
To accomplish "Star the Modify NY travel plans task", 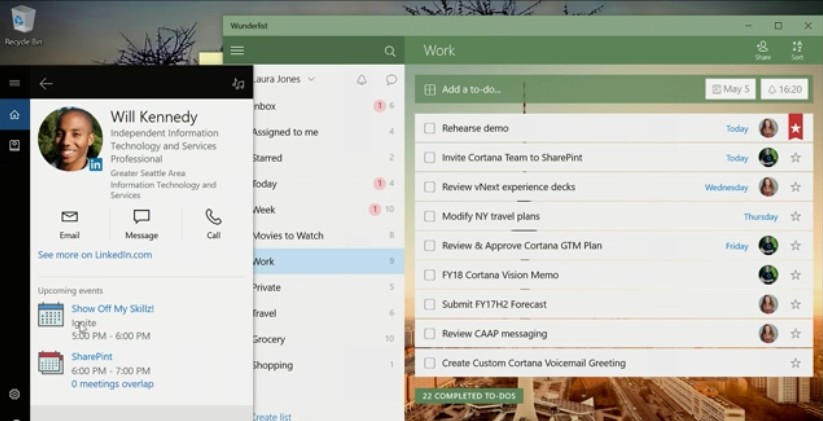I will [x=795, y=216].
